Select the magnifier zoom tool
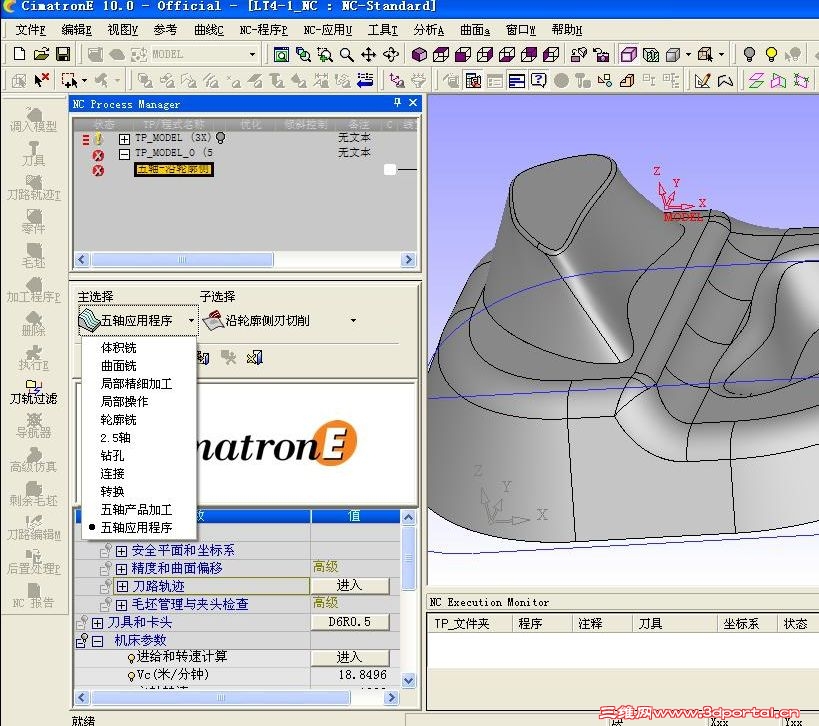The height and width of the screenshot is (726, 819). [346, 54]
